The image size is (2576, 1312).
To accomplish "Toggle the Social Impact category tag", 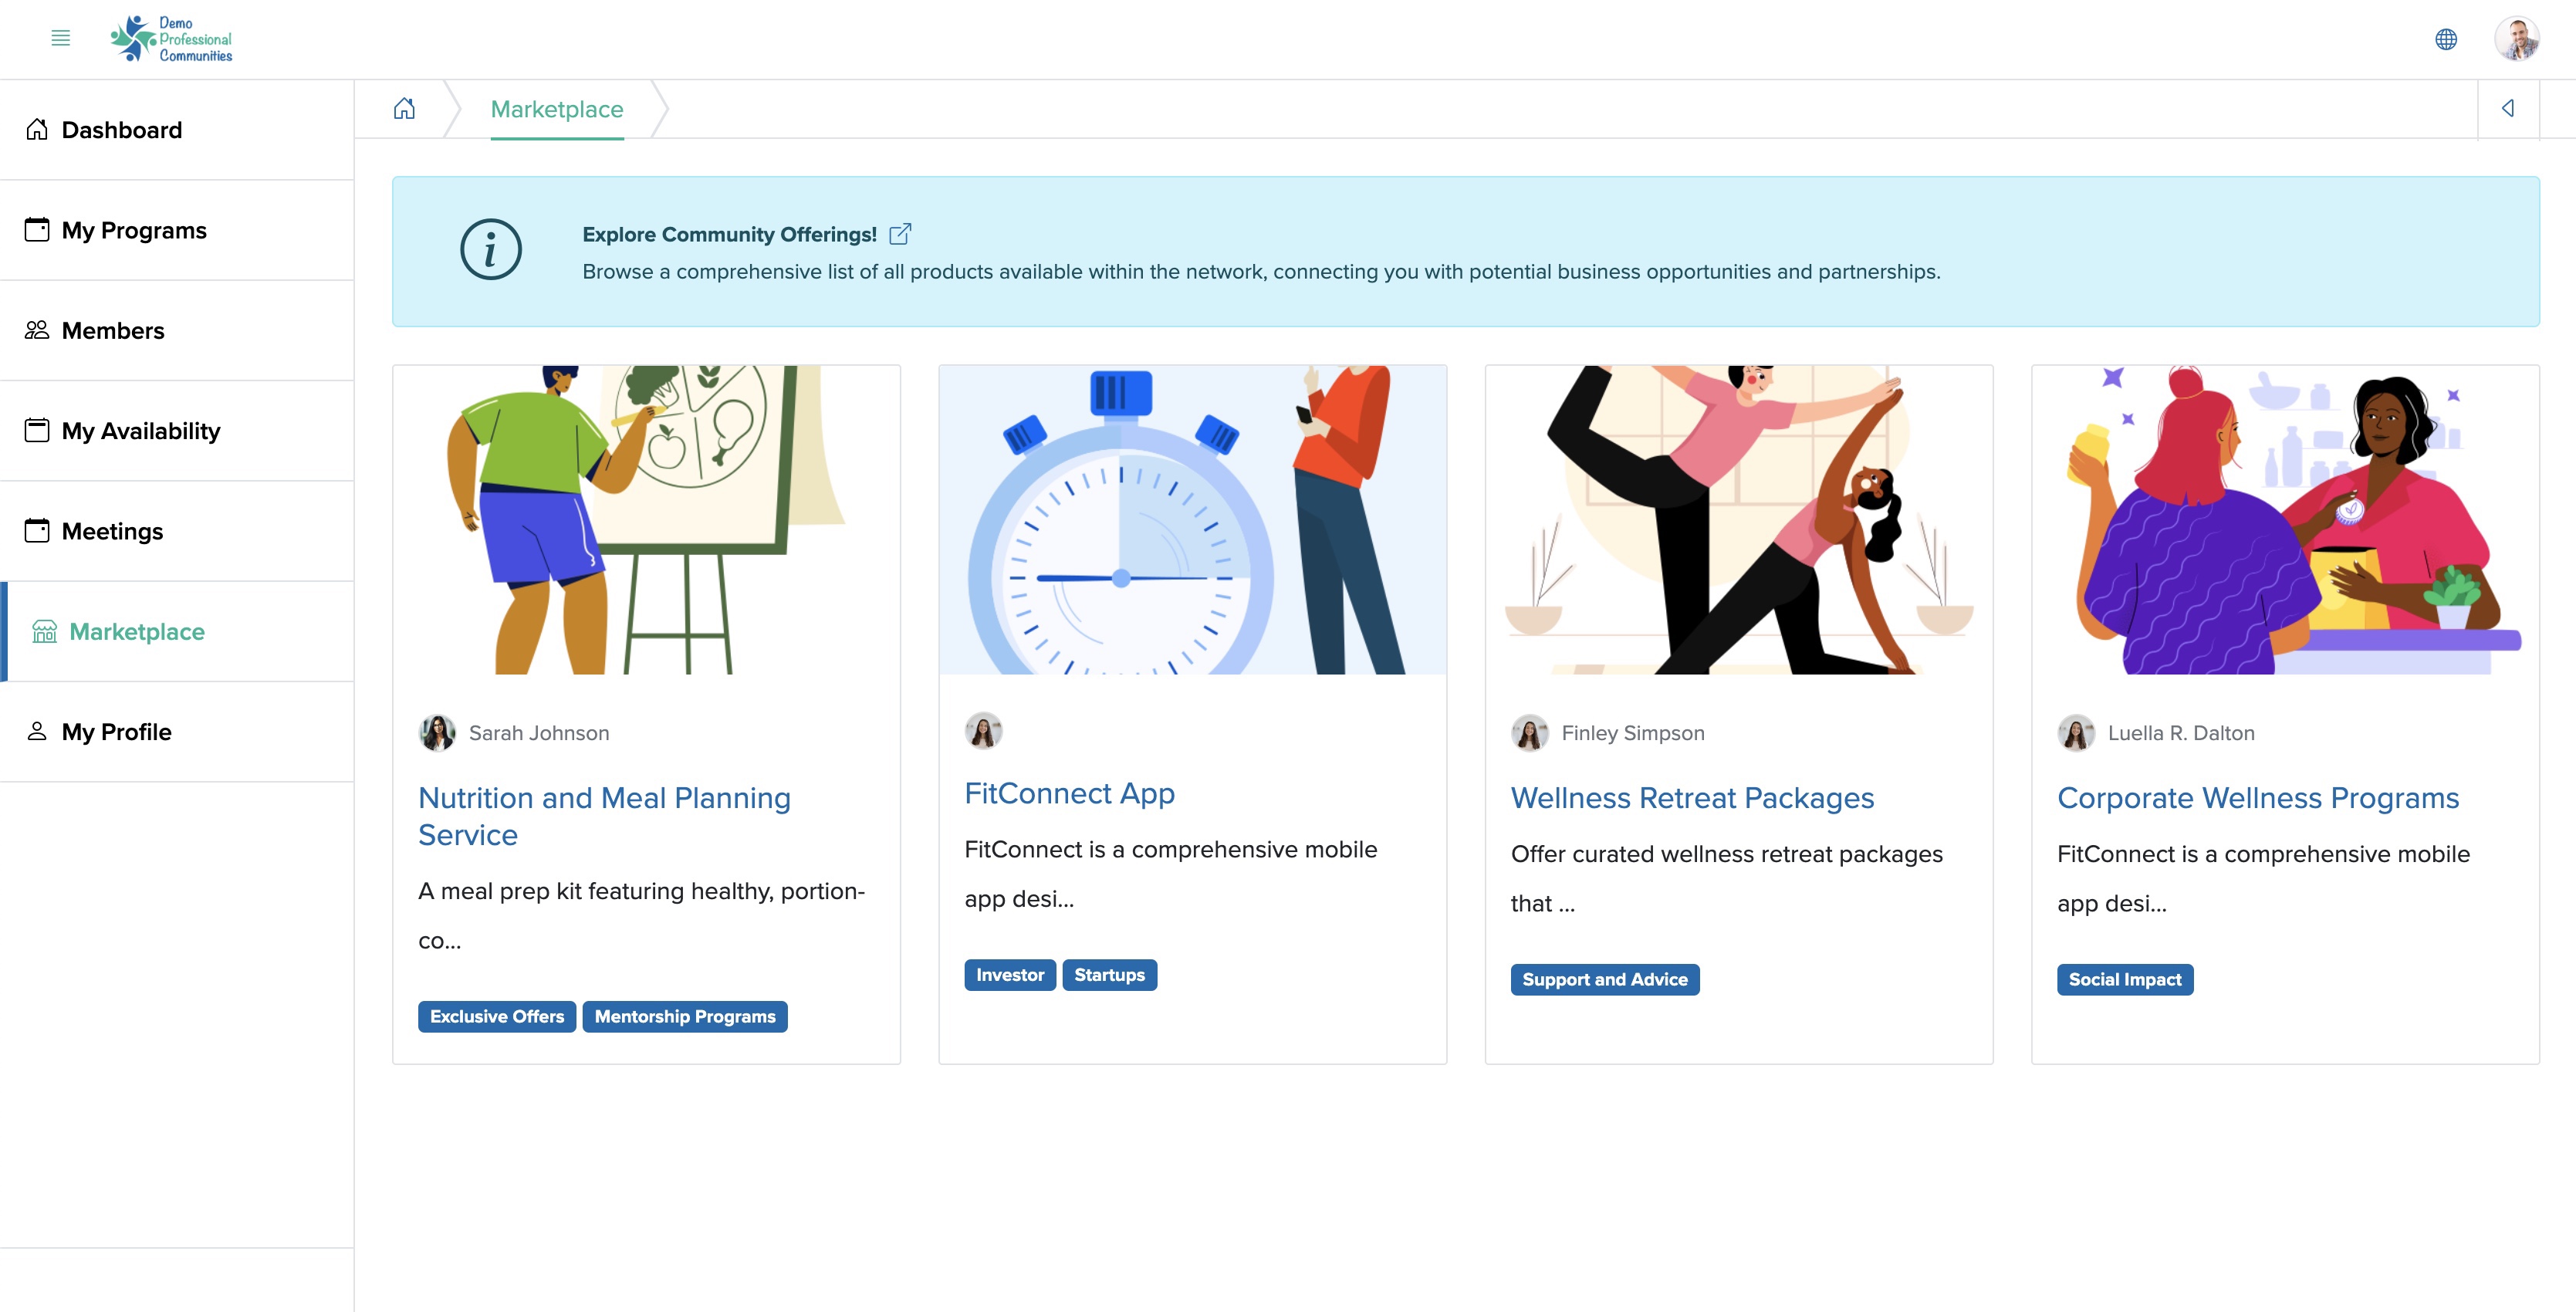I will [x=2125, y=979].
